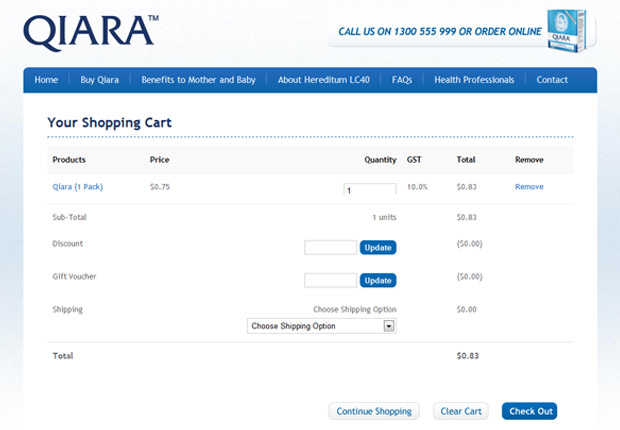The width and height of the screenshot is (620, 430).
Task: Open the Home menu item
Action: (46, 80)
